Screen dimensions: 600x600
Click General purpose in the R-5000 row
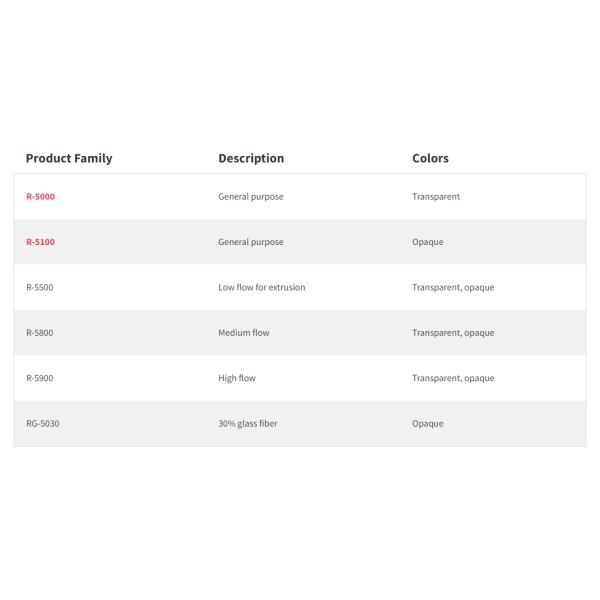pyautogui.click(x=251, y=197)
